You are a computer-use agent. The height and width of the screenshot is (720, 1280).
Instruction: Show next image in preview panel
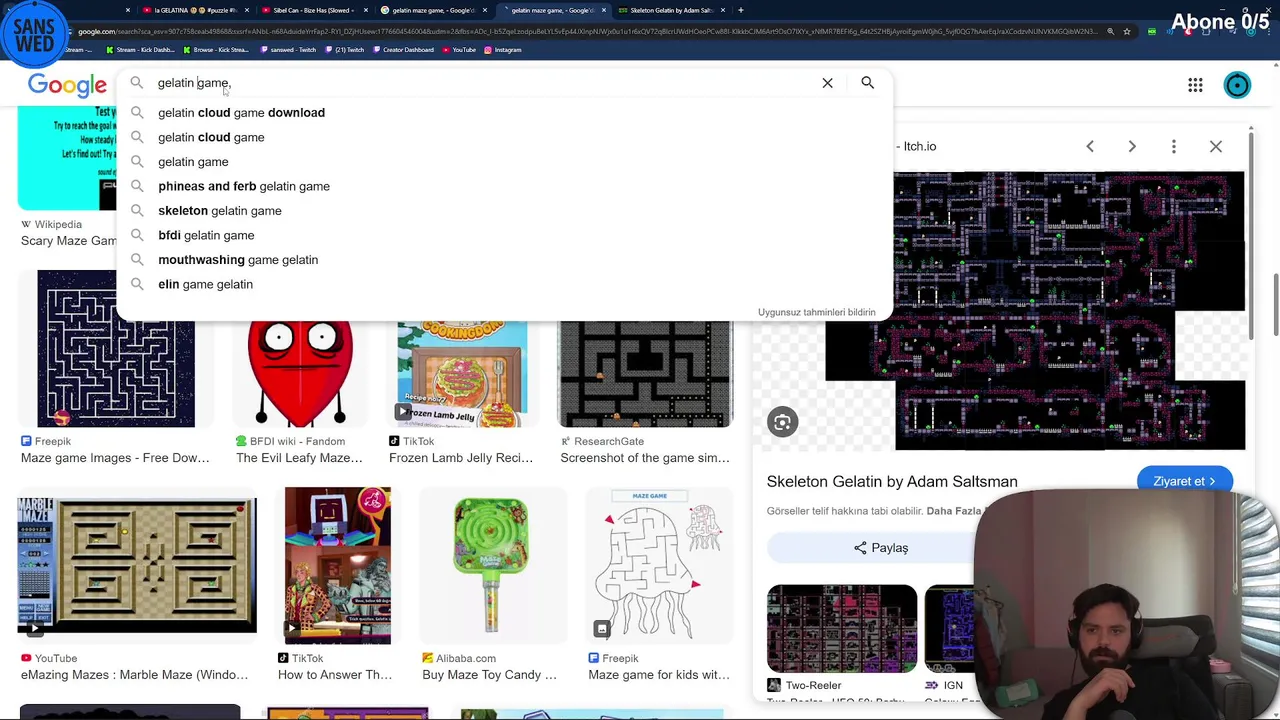pos(1132,146)
